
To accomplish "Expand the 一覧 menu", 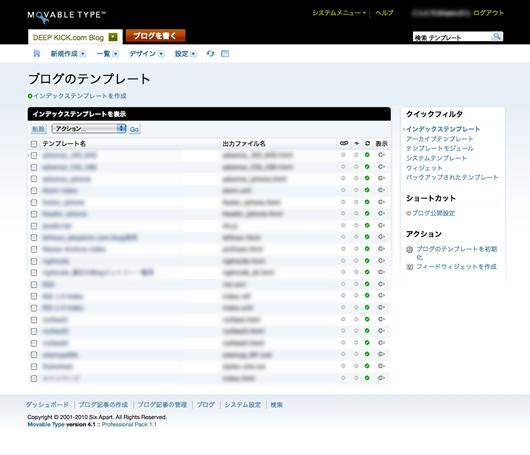I will coord(107,54).
